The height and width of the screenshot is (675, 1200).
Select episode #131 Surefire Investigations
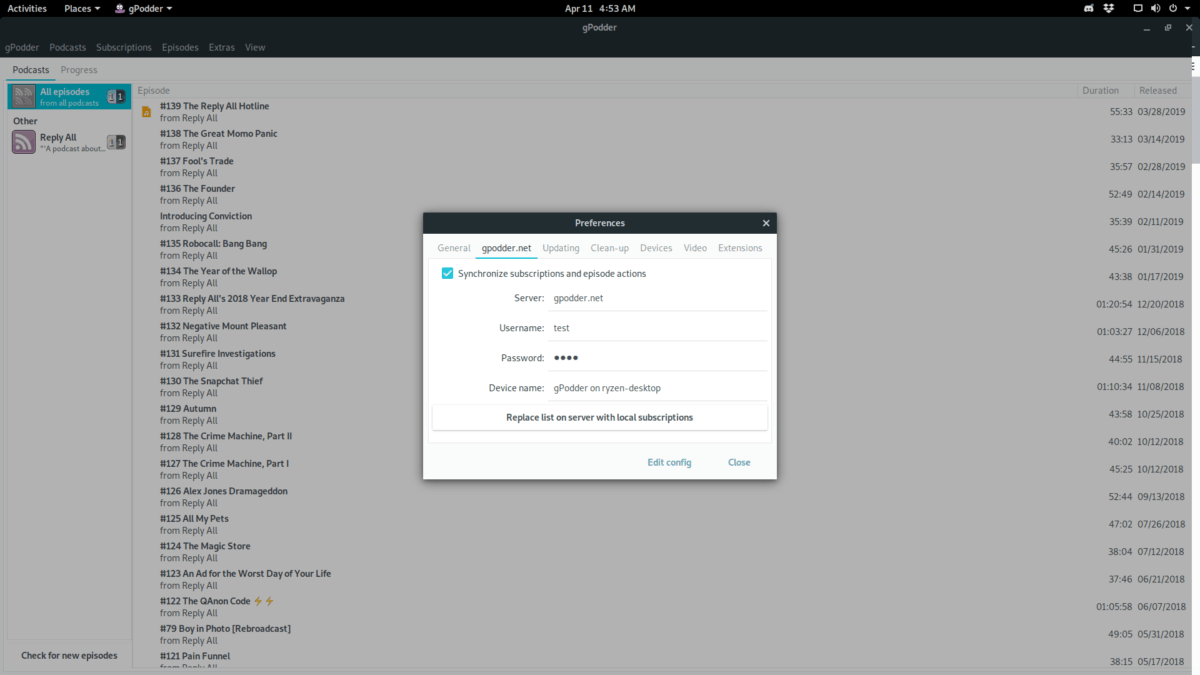tap(662, 359)
